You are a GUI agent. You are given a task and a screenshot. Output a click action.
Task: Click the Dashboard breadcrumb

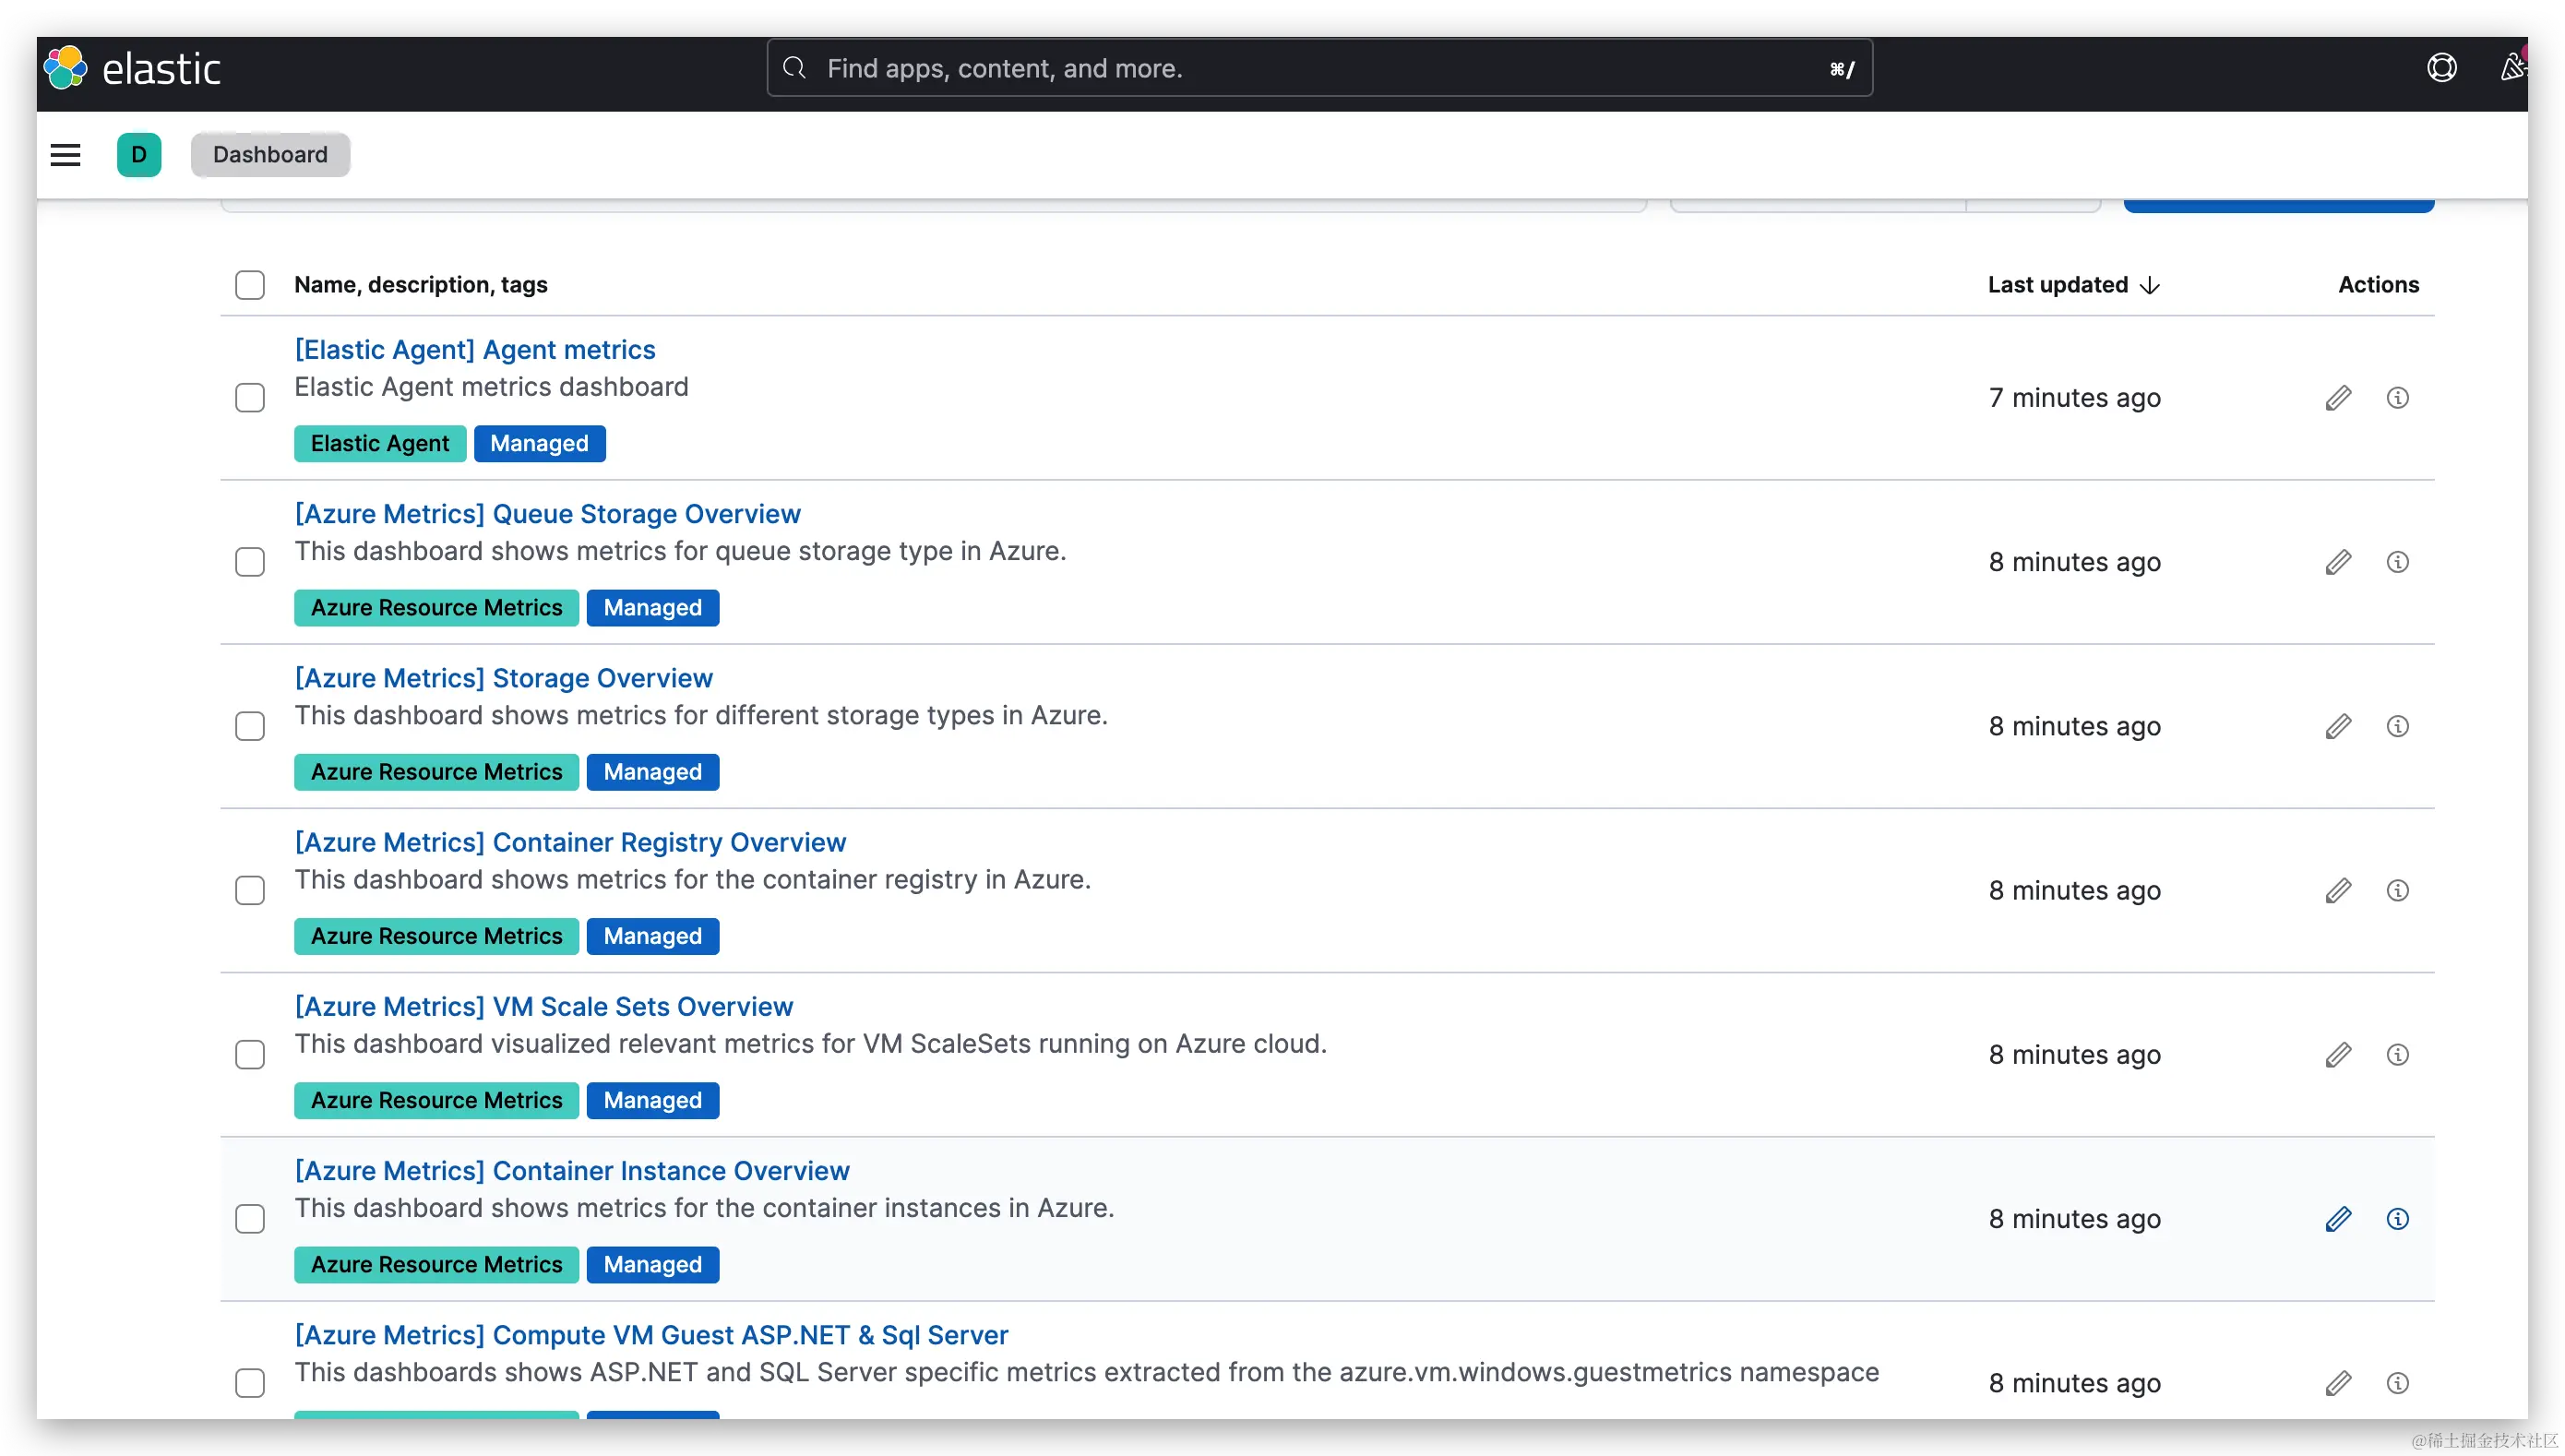270,155
